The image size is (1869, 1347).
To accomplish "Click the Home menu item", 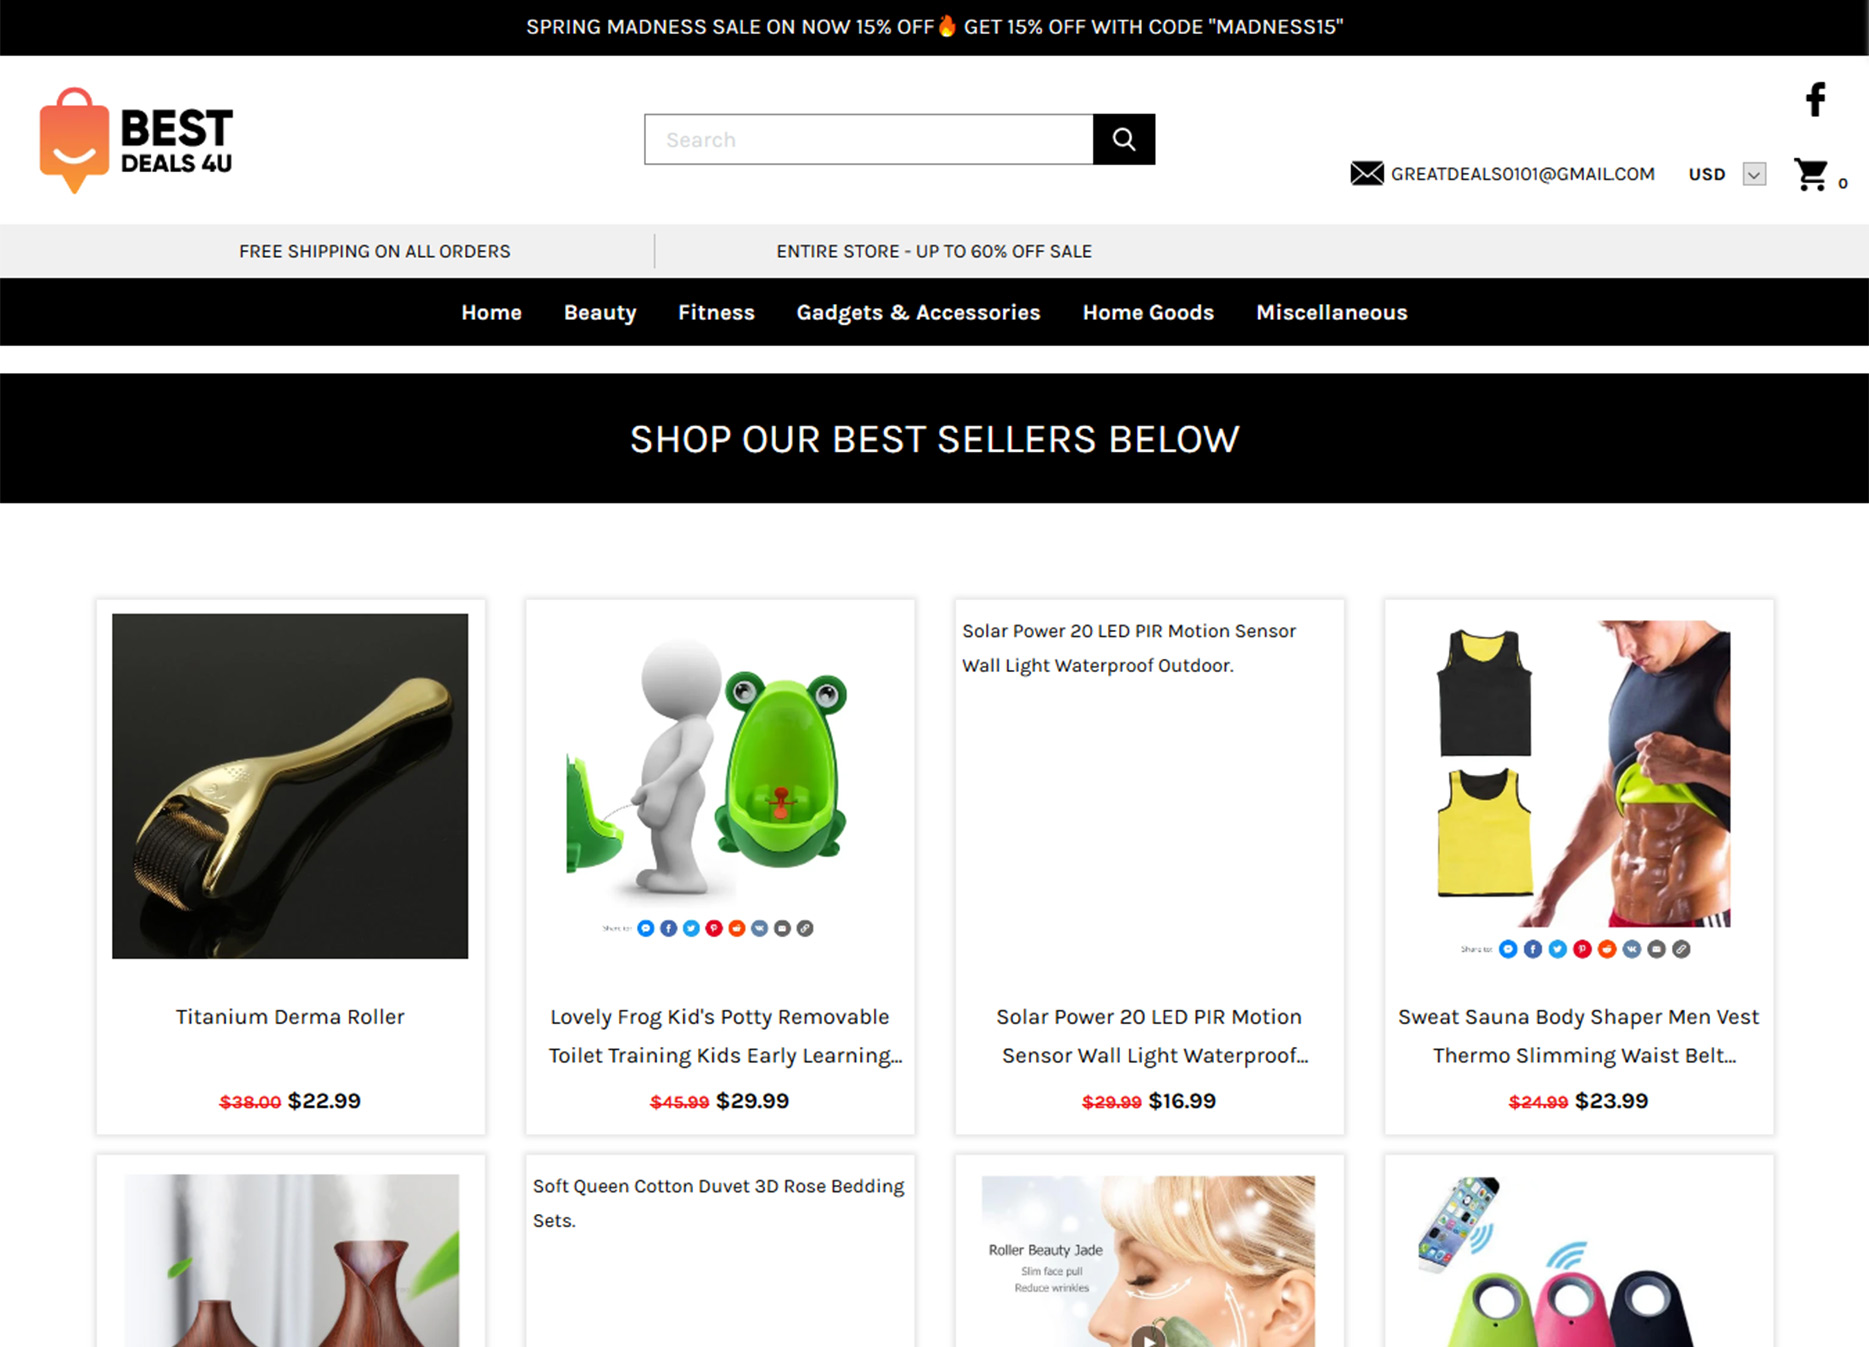I will (491, 312).
